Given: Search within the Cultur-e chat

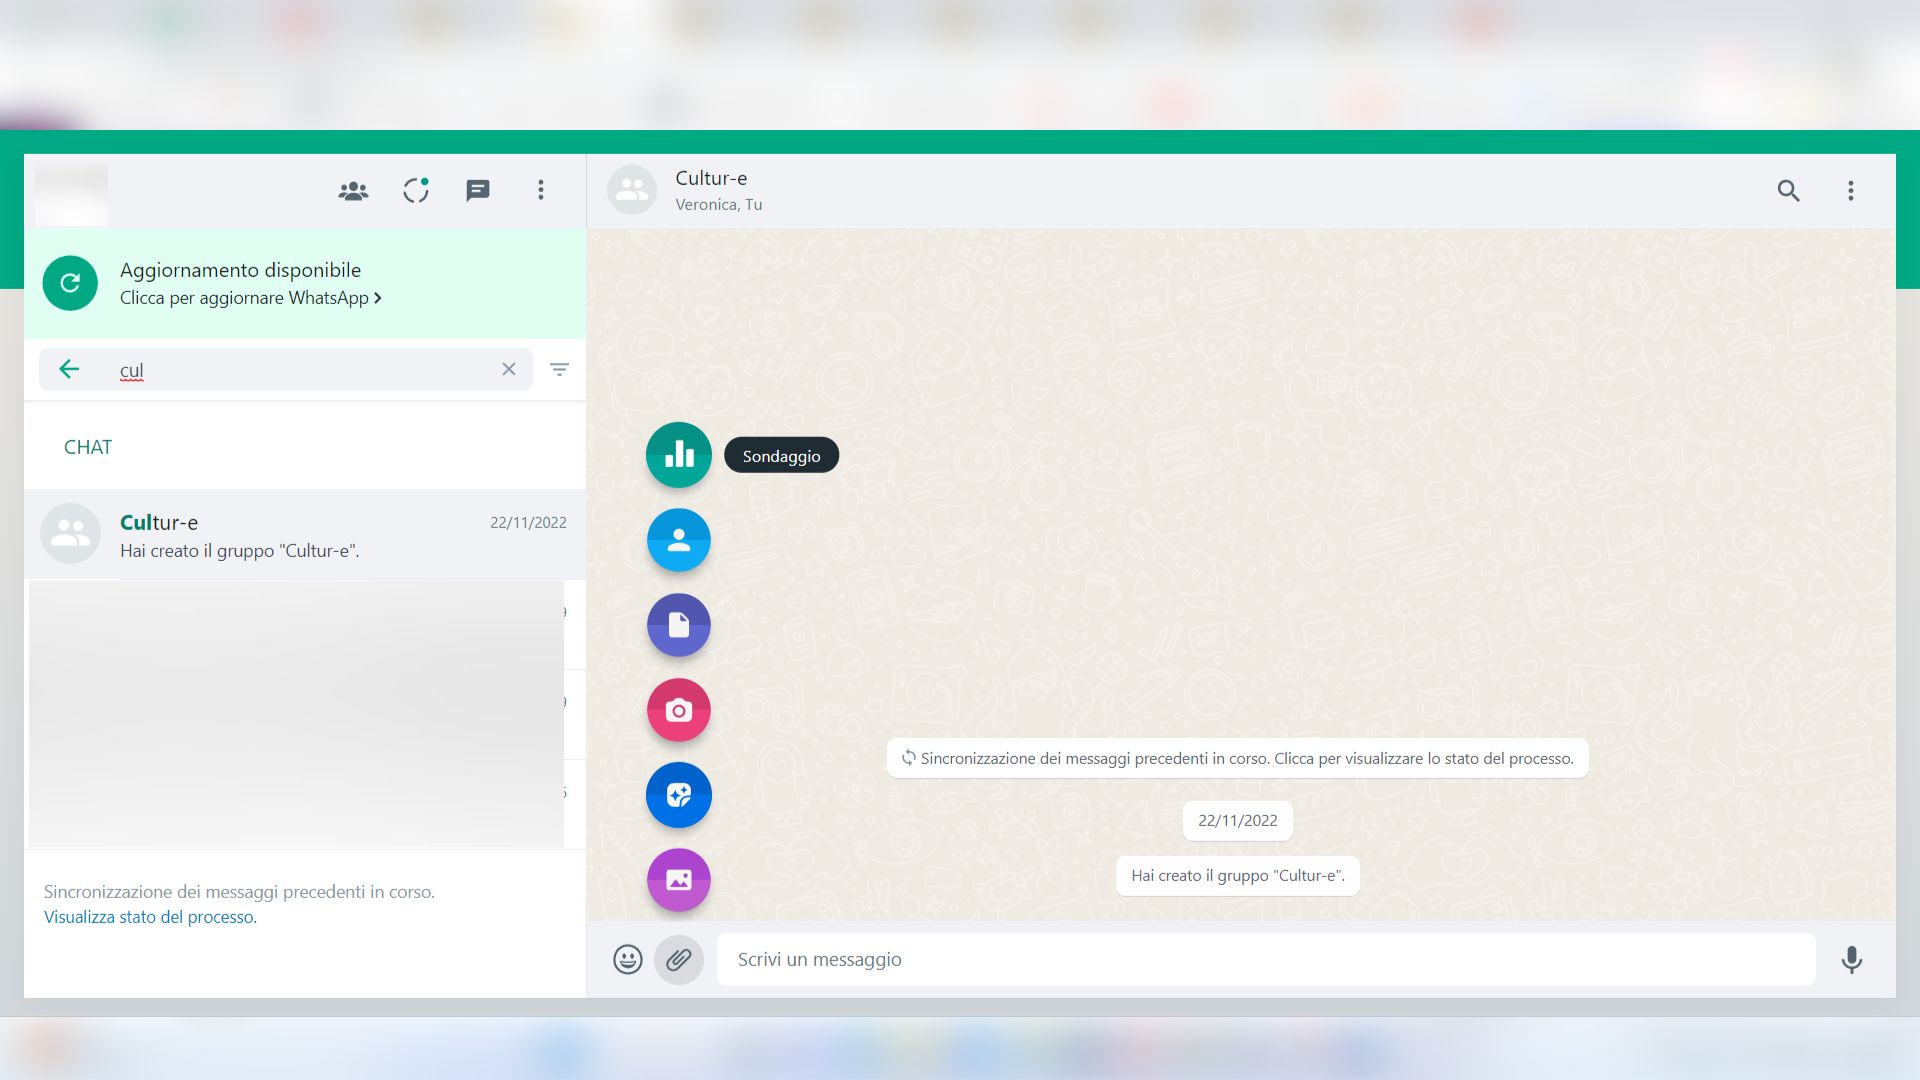Looking at the screenshot, I should [1789, 190].
